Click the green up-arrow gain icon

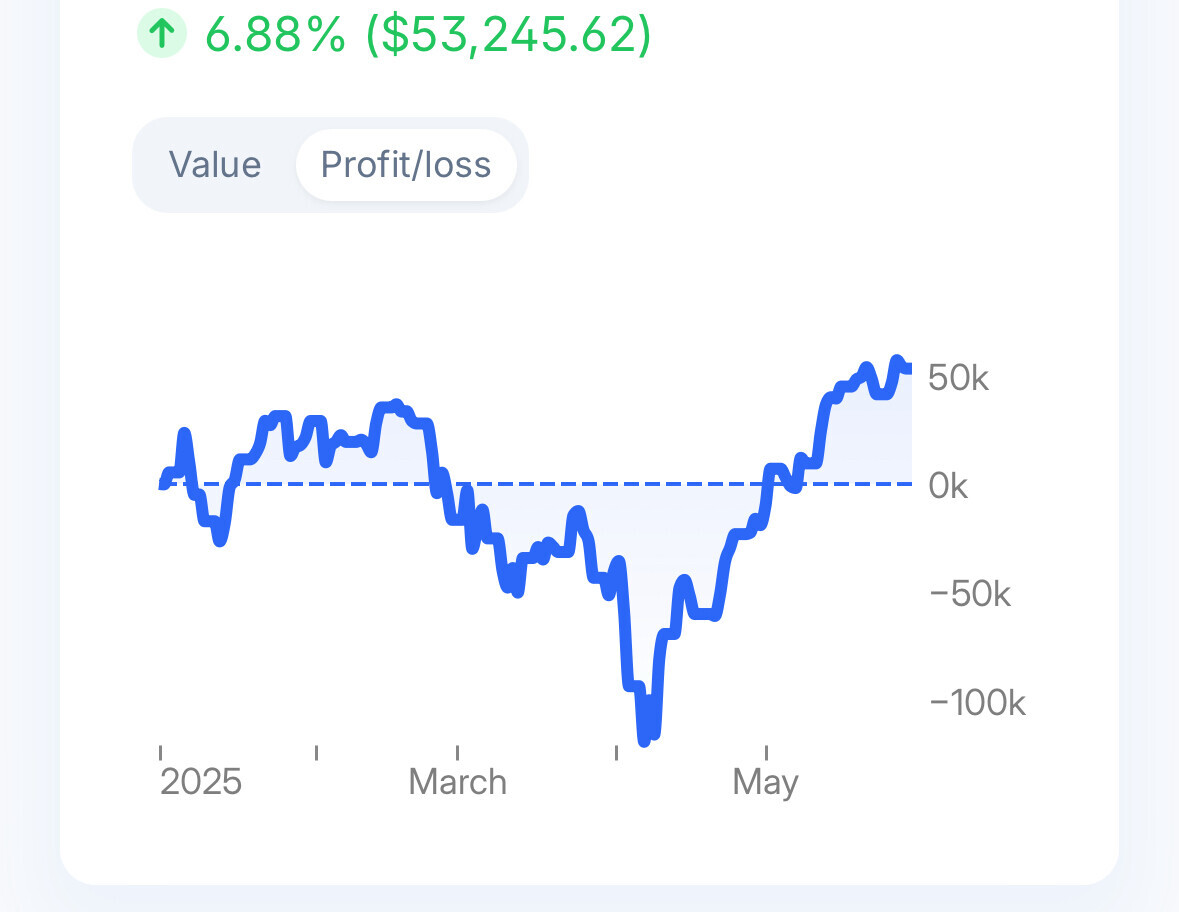point(161,34)
